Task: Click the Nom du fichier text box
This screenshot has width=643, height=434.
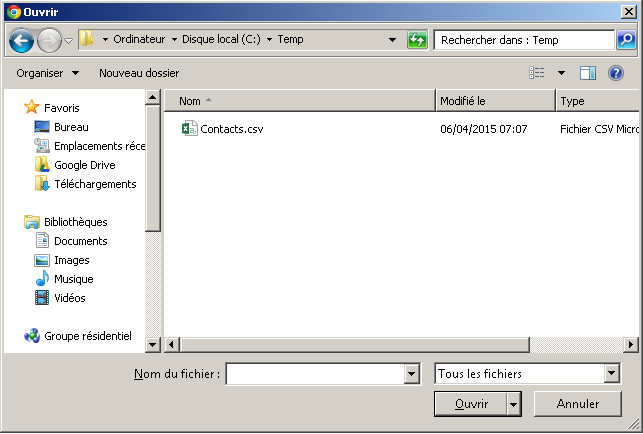Action: tap(315, 374)
